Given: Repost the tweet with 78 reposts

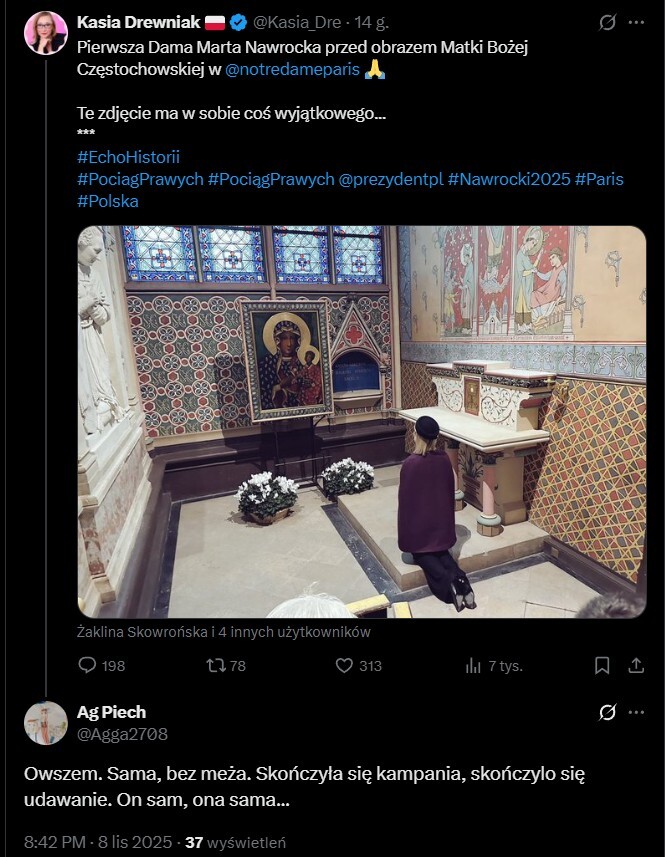Looking at the screenshot, I should (215, 665).
